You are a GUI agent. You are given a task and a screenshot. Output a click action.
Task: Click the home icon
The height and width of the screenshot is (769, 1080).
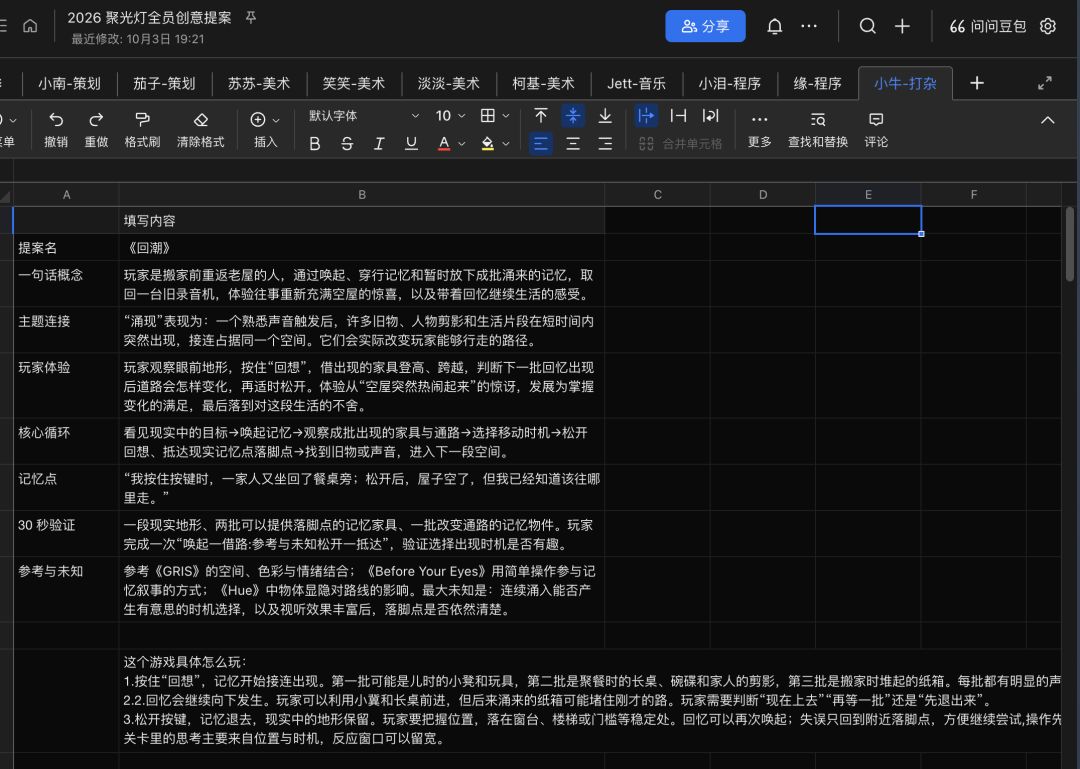click(30, 26)
